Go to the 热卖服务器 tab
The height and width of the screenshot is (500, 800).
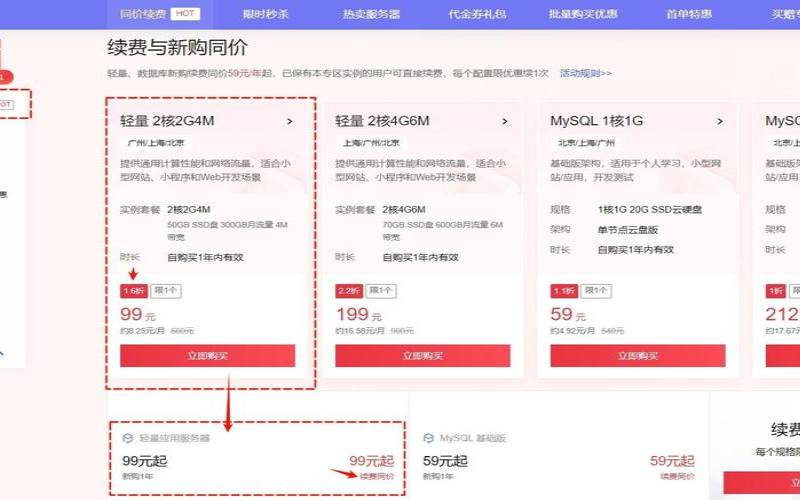pyautogui.click(x=371, y=14)
